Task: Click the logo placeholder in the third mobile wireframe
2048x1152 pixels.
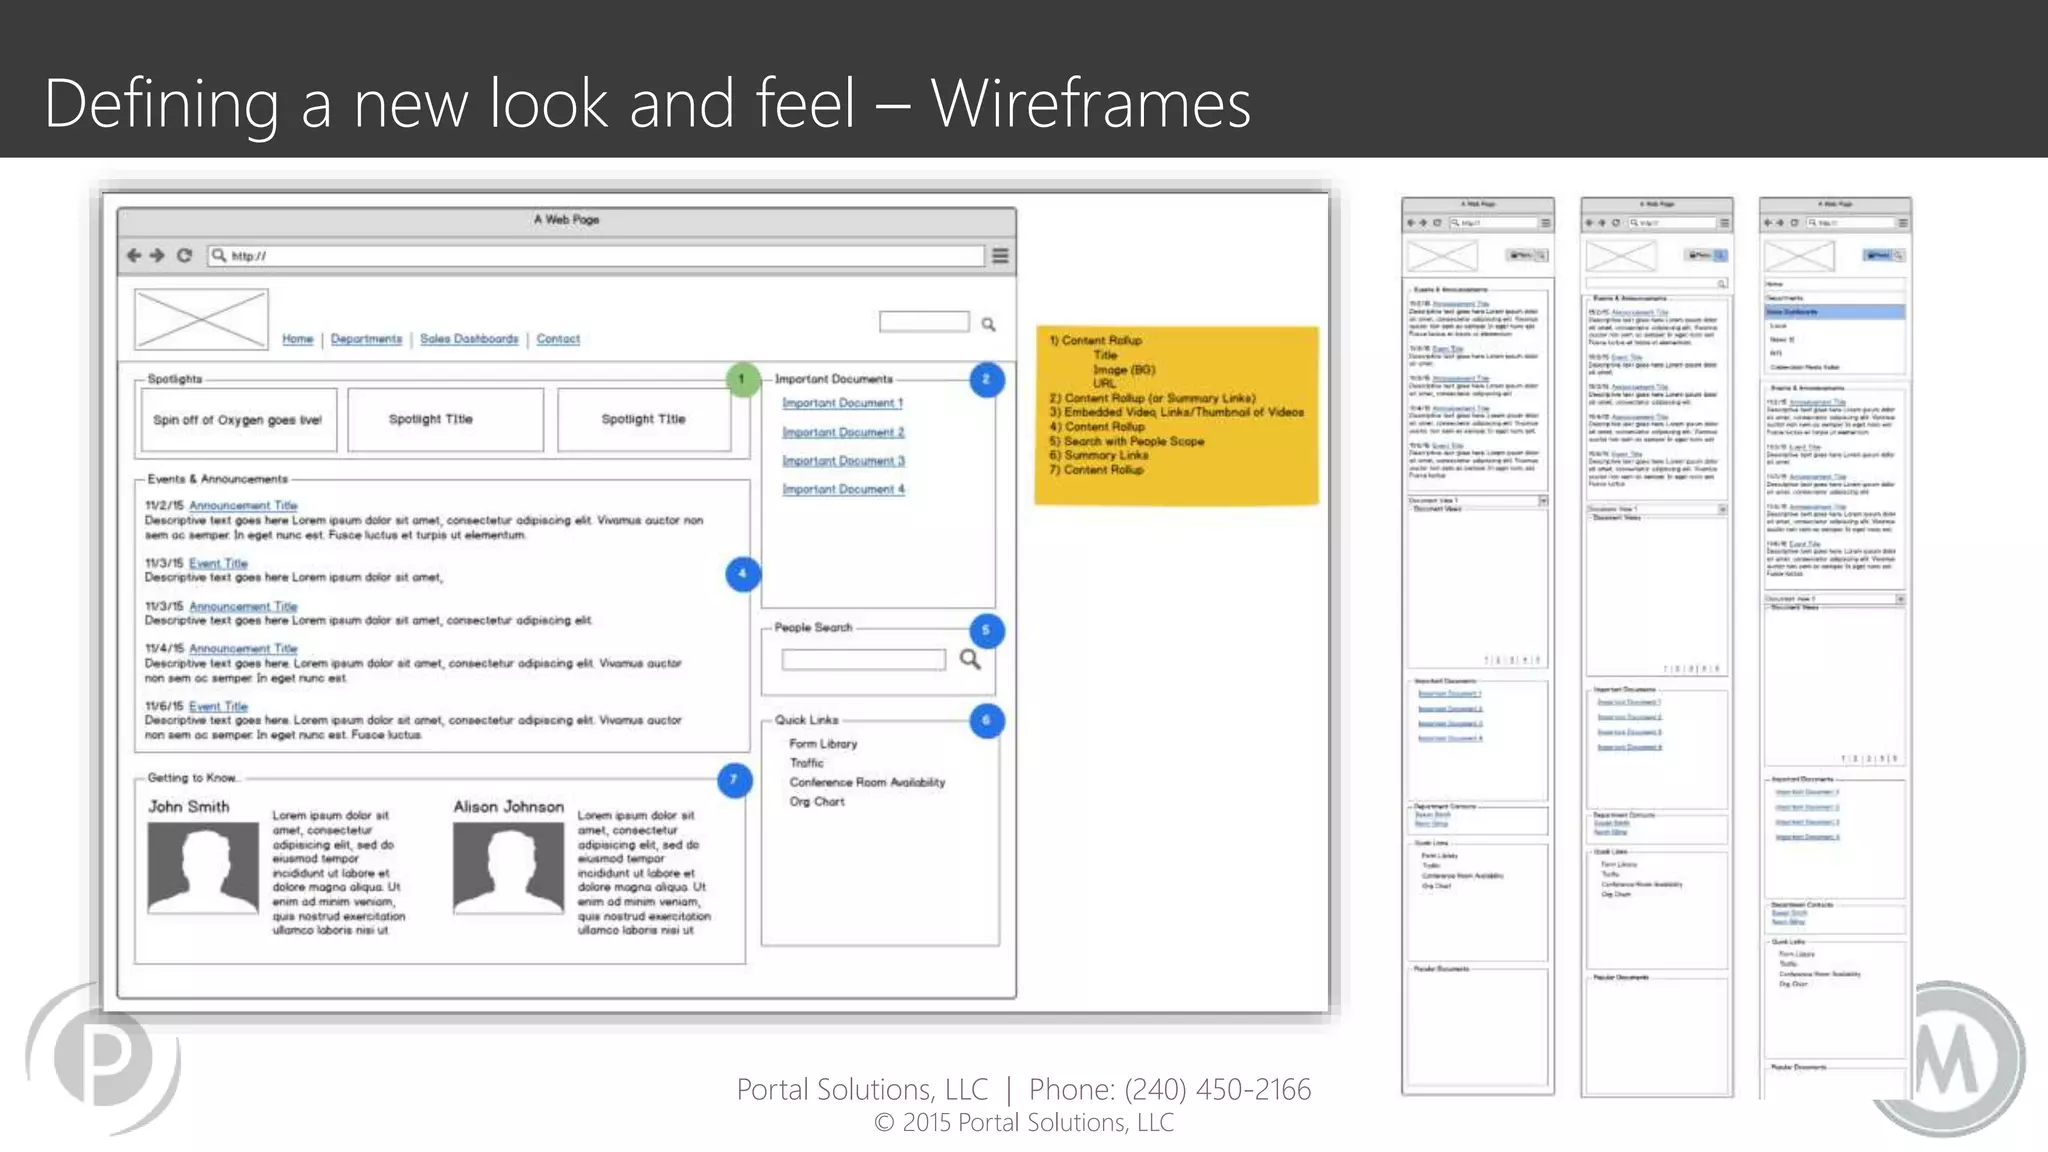Action: tap(1799, 256)
